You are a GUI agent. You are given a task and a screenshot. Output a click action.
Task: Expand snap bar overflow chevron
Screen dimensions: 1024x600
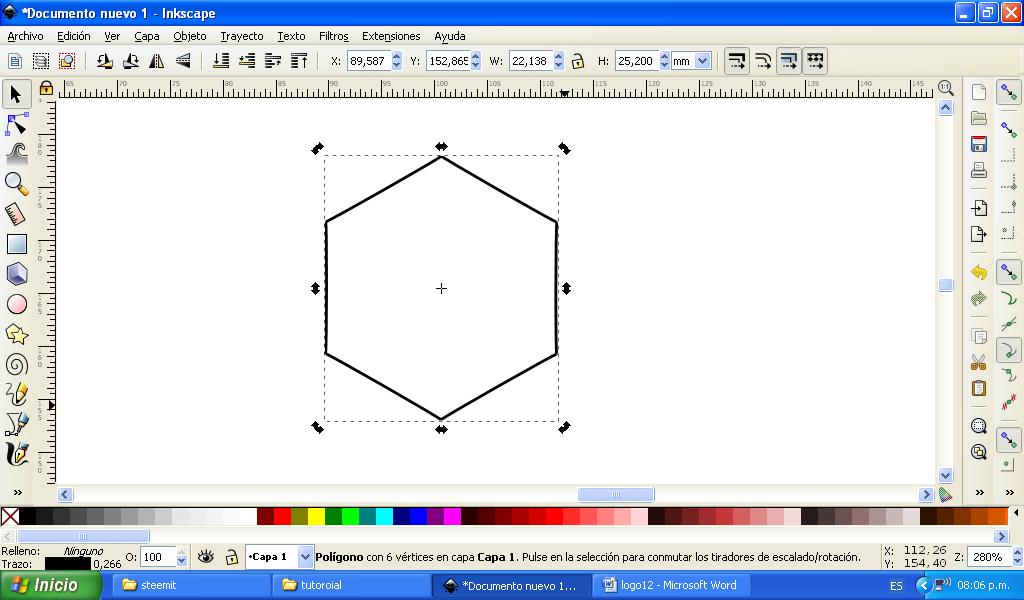(x=1009, y=492)
